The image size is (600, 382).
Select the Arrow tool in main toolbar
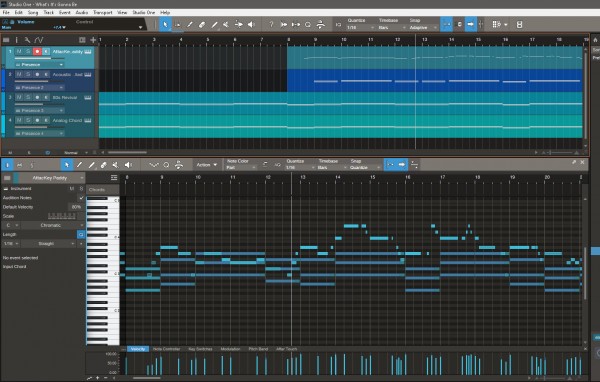(x=165, y=24)
